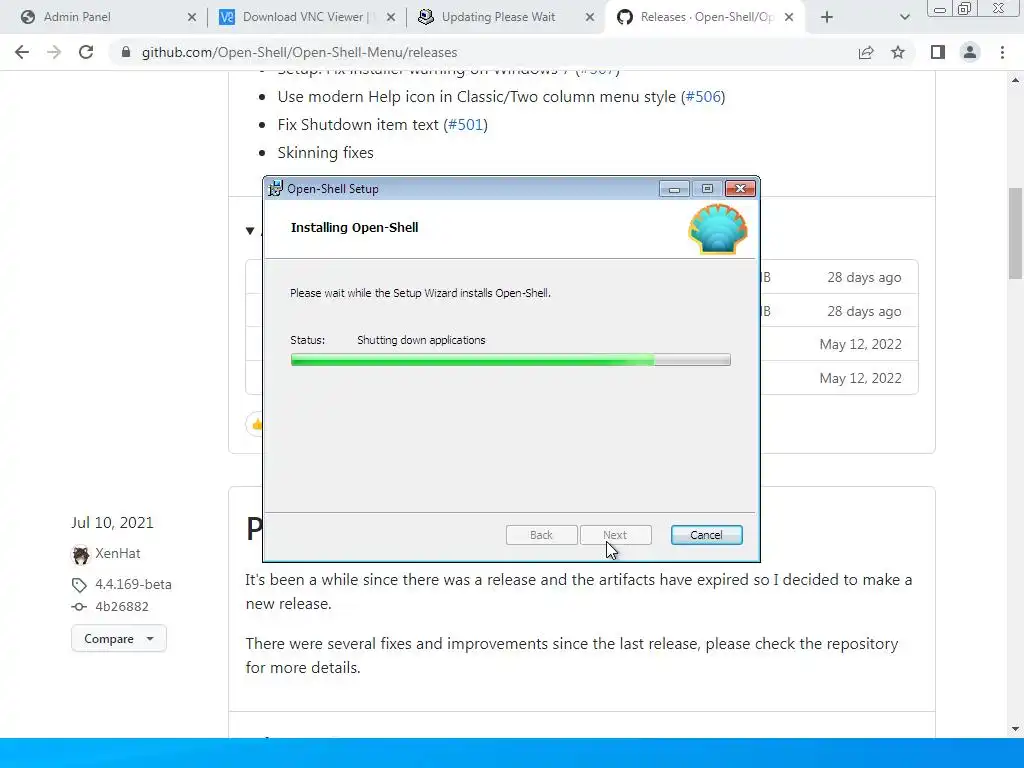Switch to the Admin Panel tab
The image size is (1024, 768).
[77, 17]
